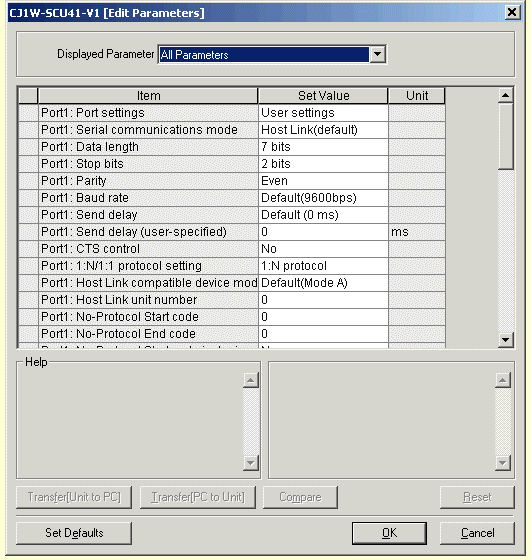
Task: Click the right help pane scroll down arrow
Action: tap(503, 463)
